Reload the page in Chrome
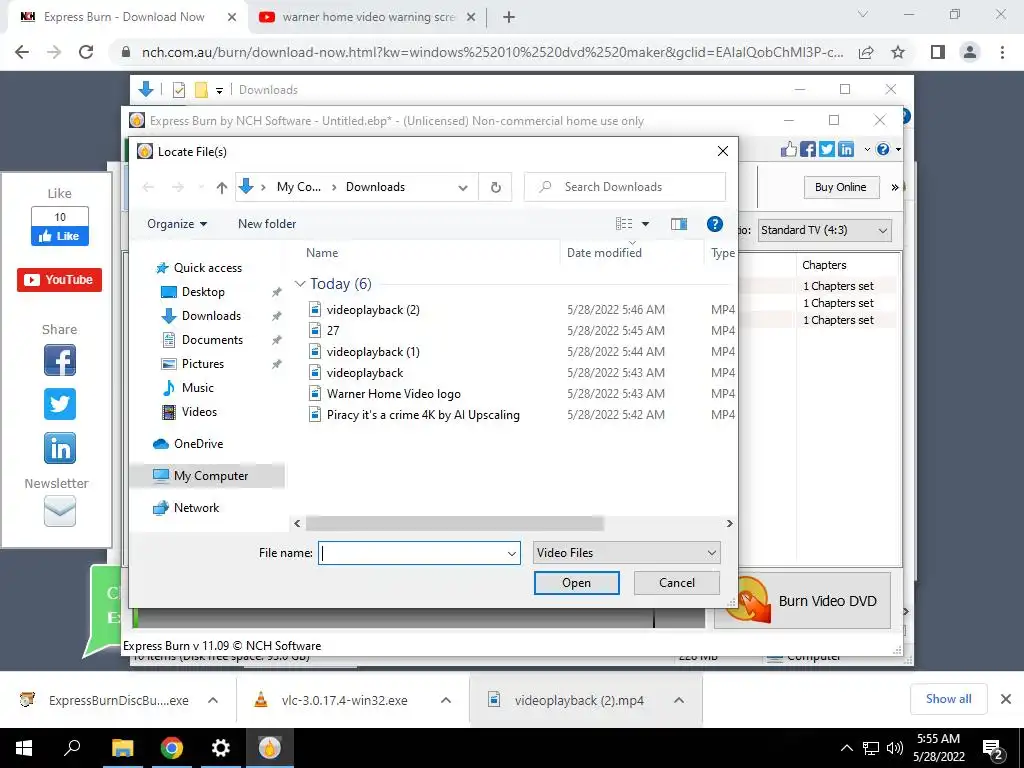 [86, 52]
